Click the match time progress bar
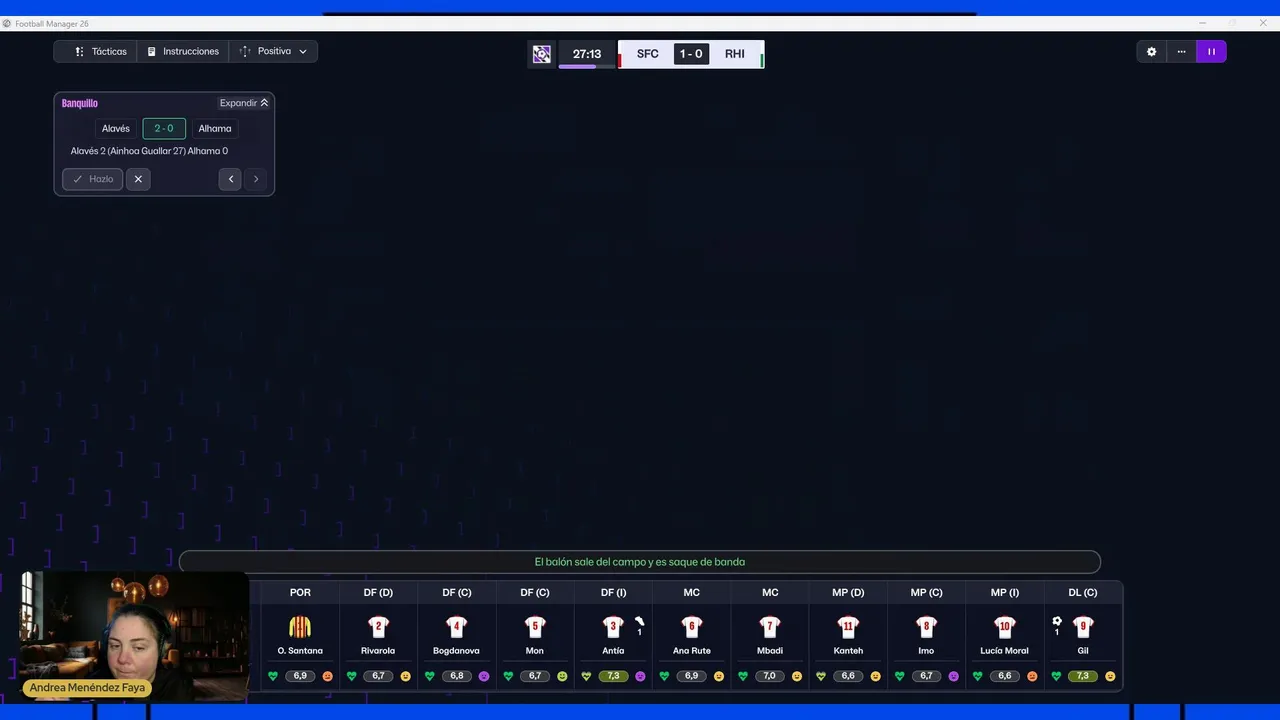Viewport: 1280px width, 720px height. (587, 67)
